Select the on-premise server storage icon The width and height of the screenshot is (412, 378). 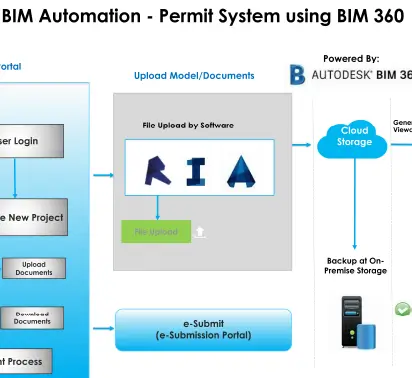pos(358,322)
